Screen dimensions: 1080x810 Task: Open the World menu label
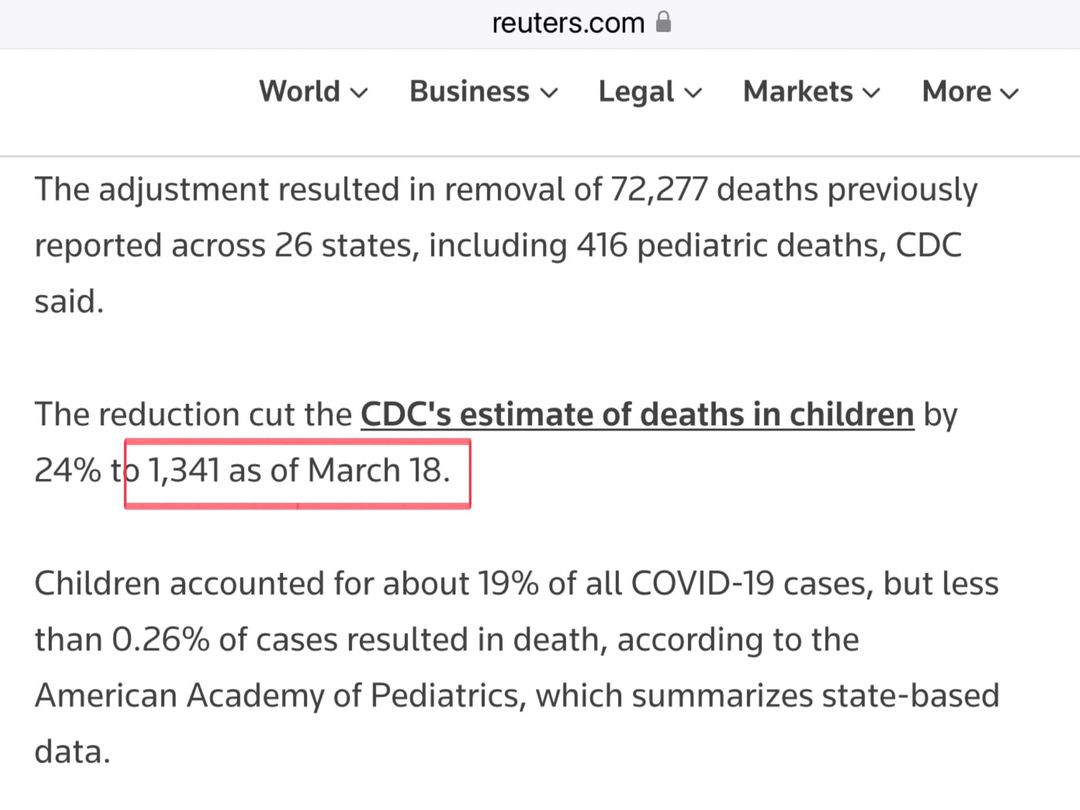[x=300, y=92]
